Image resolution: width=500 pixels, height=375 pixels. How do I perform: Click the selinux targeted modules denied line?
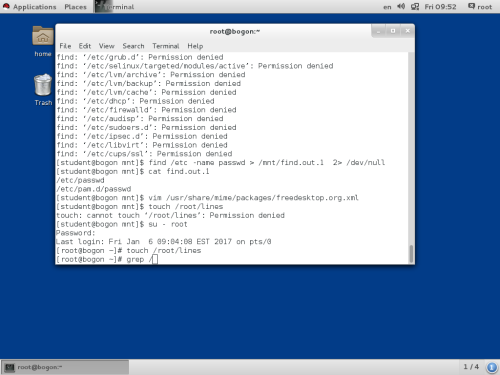coord(195,66)
